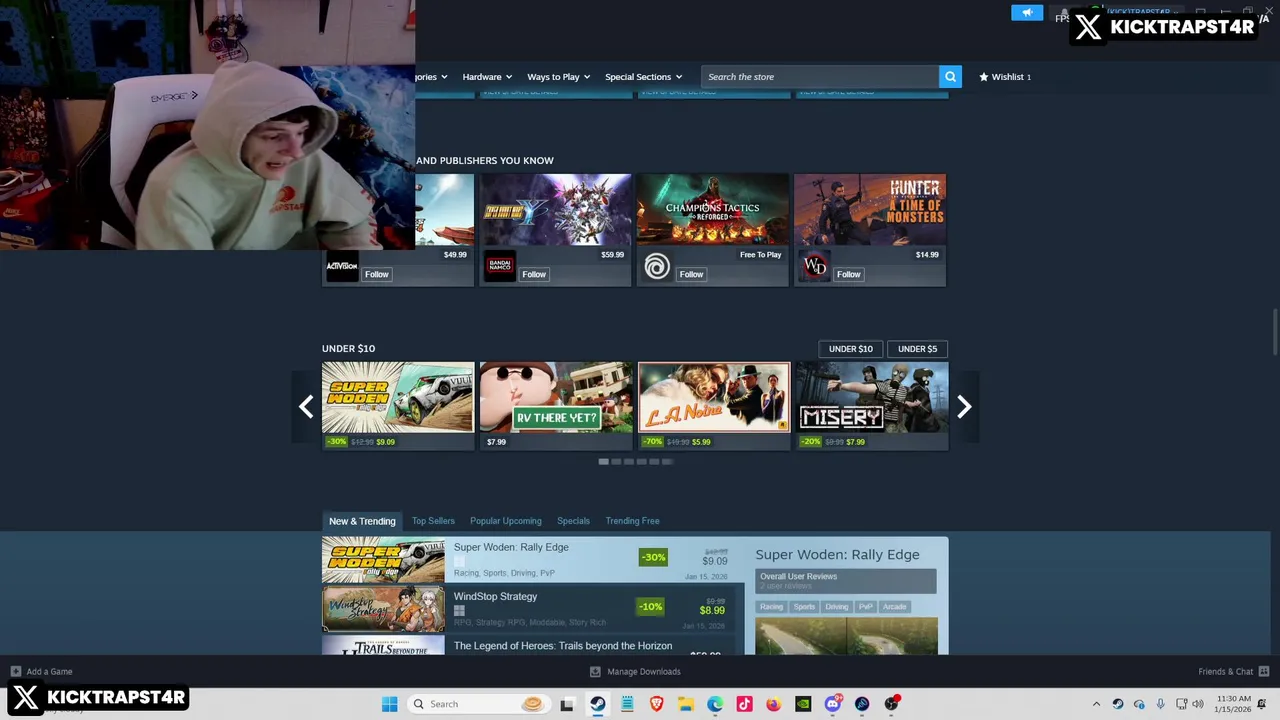The width and height of the screenshot is (1280, 720).
Task: Switch to the Top Sellers tab
Action: [x=433, y=521]
